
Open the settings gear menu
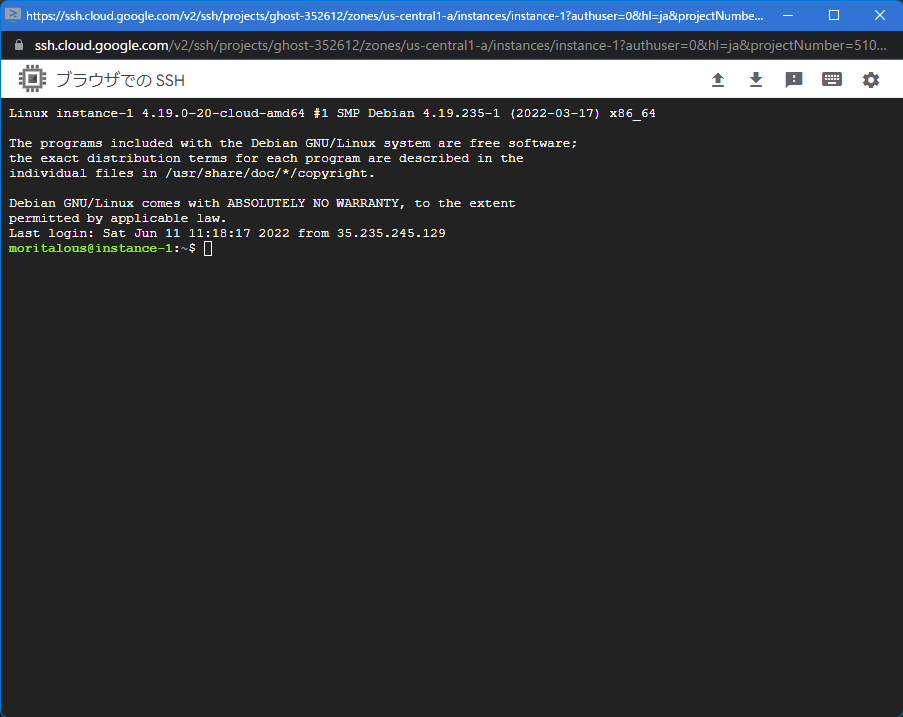point(871,80)
